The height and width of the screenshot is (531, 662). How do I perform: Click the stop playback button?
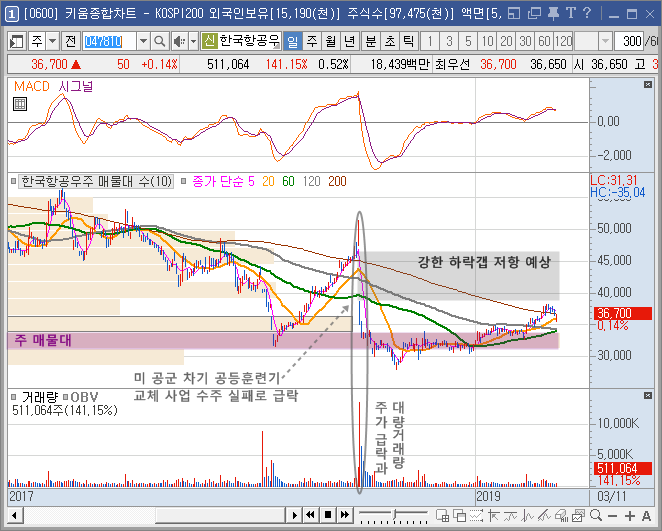(328, 515)
